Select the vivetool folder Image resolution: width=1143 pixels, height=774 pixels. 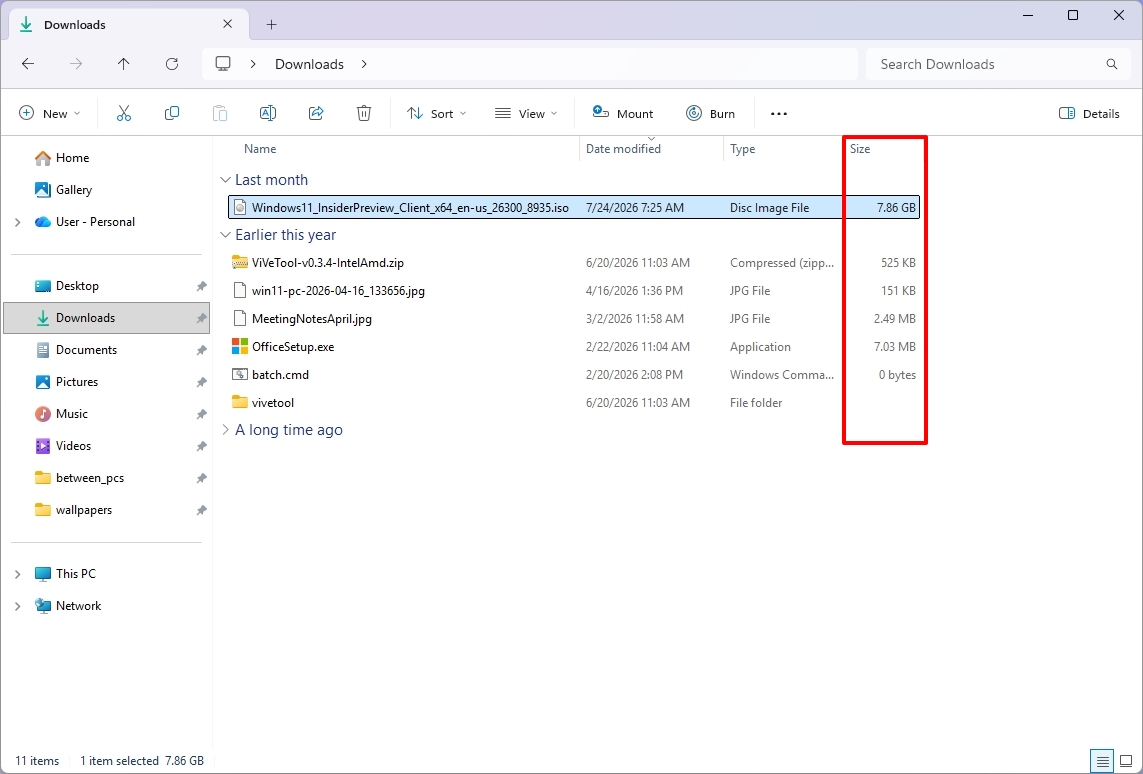(x=574, y=403)
